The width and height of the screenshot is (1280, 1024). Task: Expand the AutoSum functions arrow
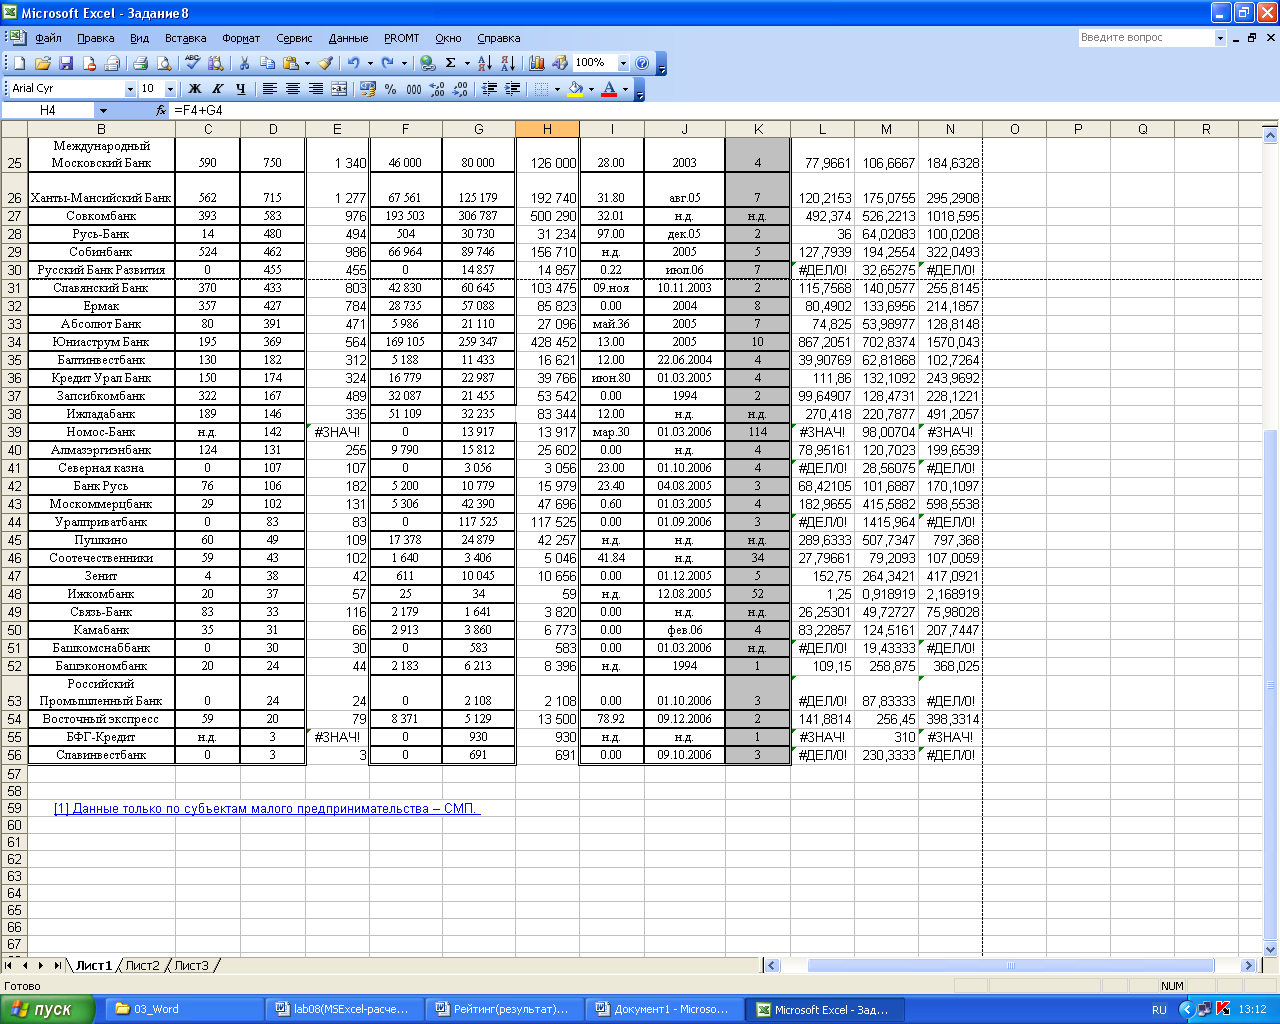[467, 63]
